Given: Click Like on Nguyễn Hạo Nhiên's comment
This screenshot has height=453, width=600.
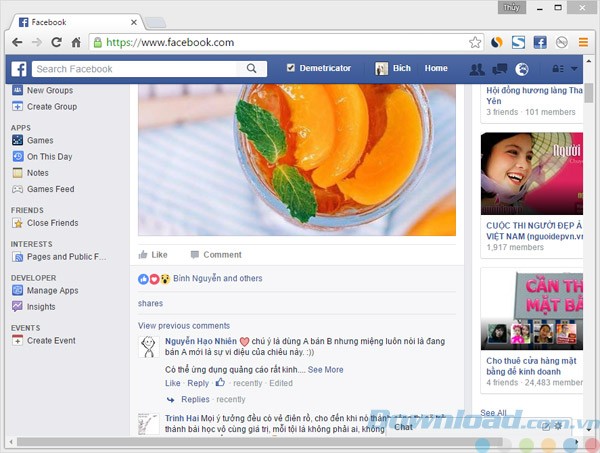Looking at the screenshot, I should (173, 383).
